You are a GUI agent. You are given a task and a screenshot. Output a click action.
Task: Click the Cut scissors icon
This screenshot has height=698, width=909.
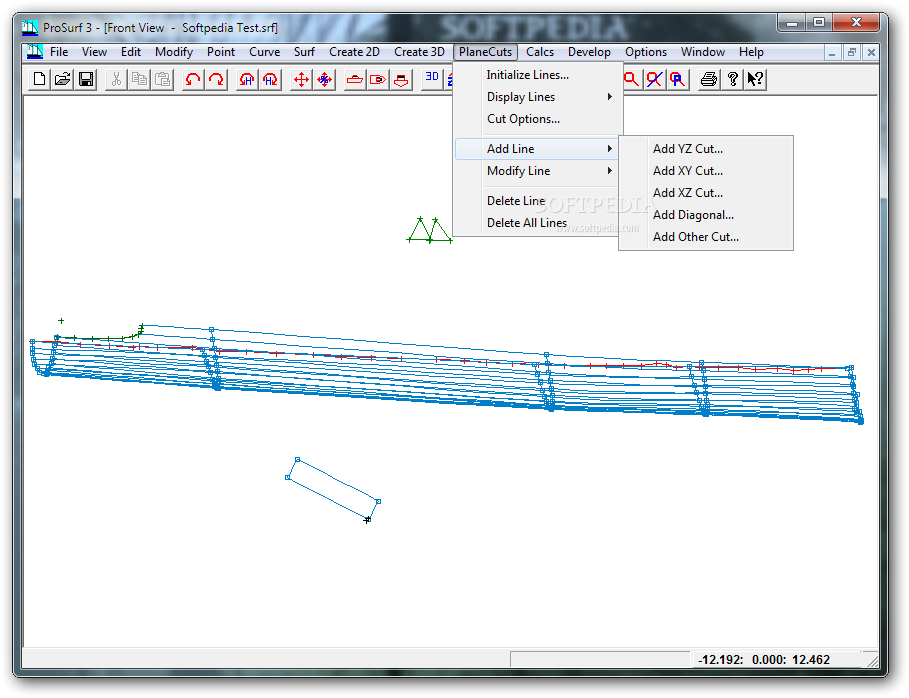116,79
